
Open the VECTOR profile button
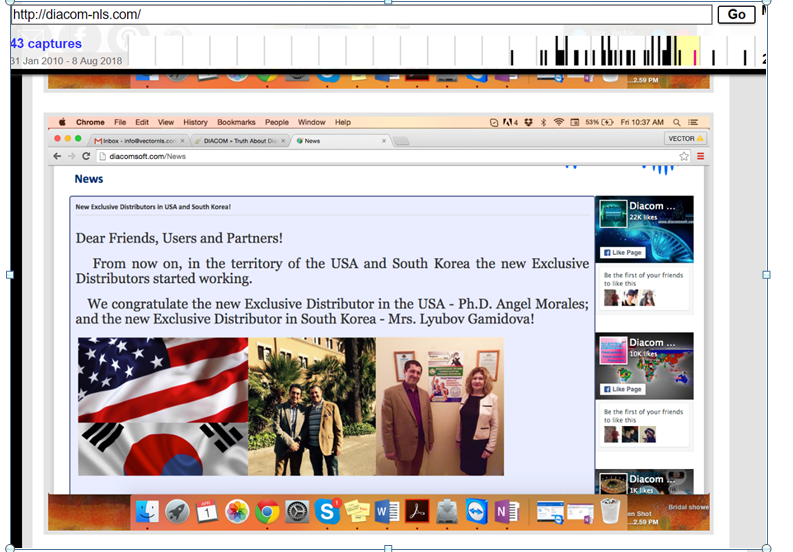[685, 139]
